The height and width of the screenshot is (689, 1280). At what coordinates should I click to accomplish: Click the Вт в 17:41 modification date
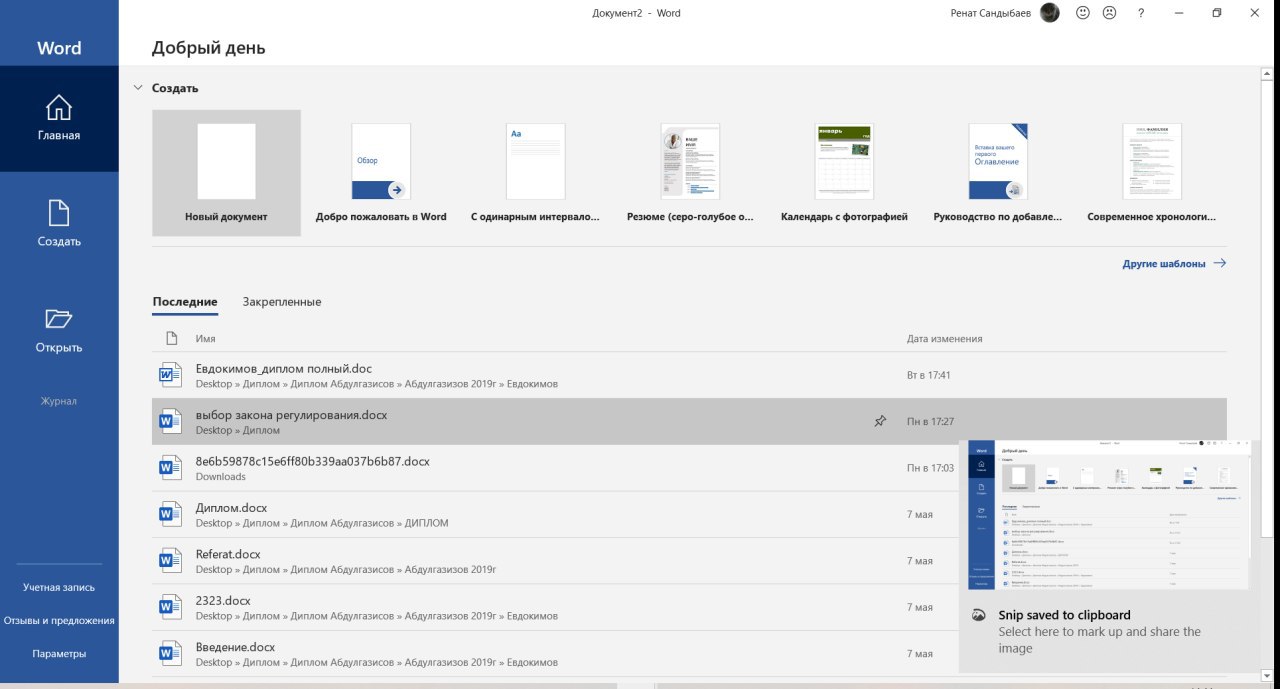pyautogui.click(x=928, y=376)
